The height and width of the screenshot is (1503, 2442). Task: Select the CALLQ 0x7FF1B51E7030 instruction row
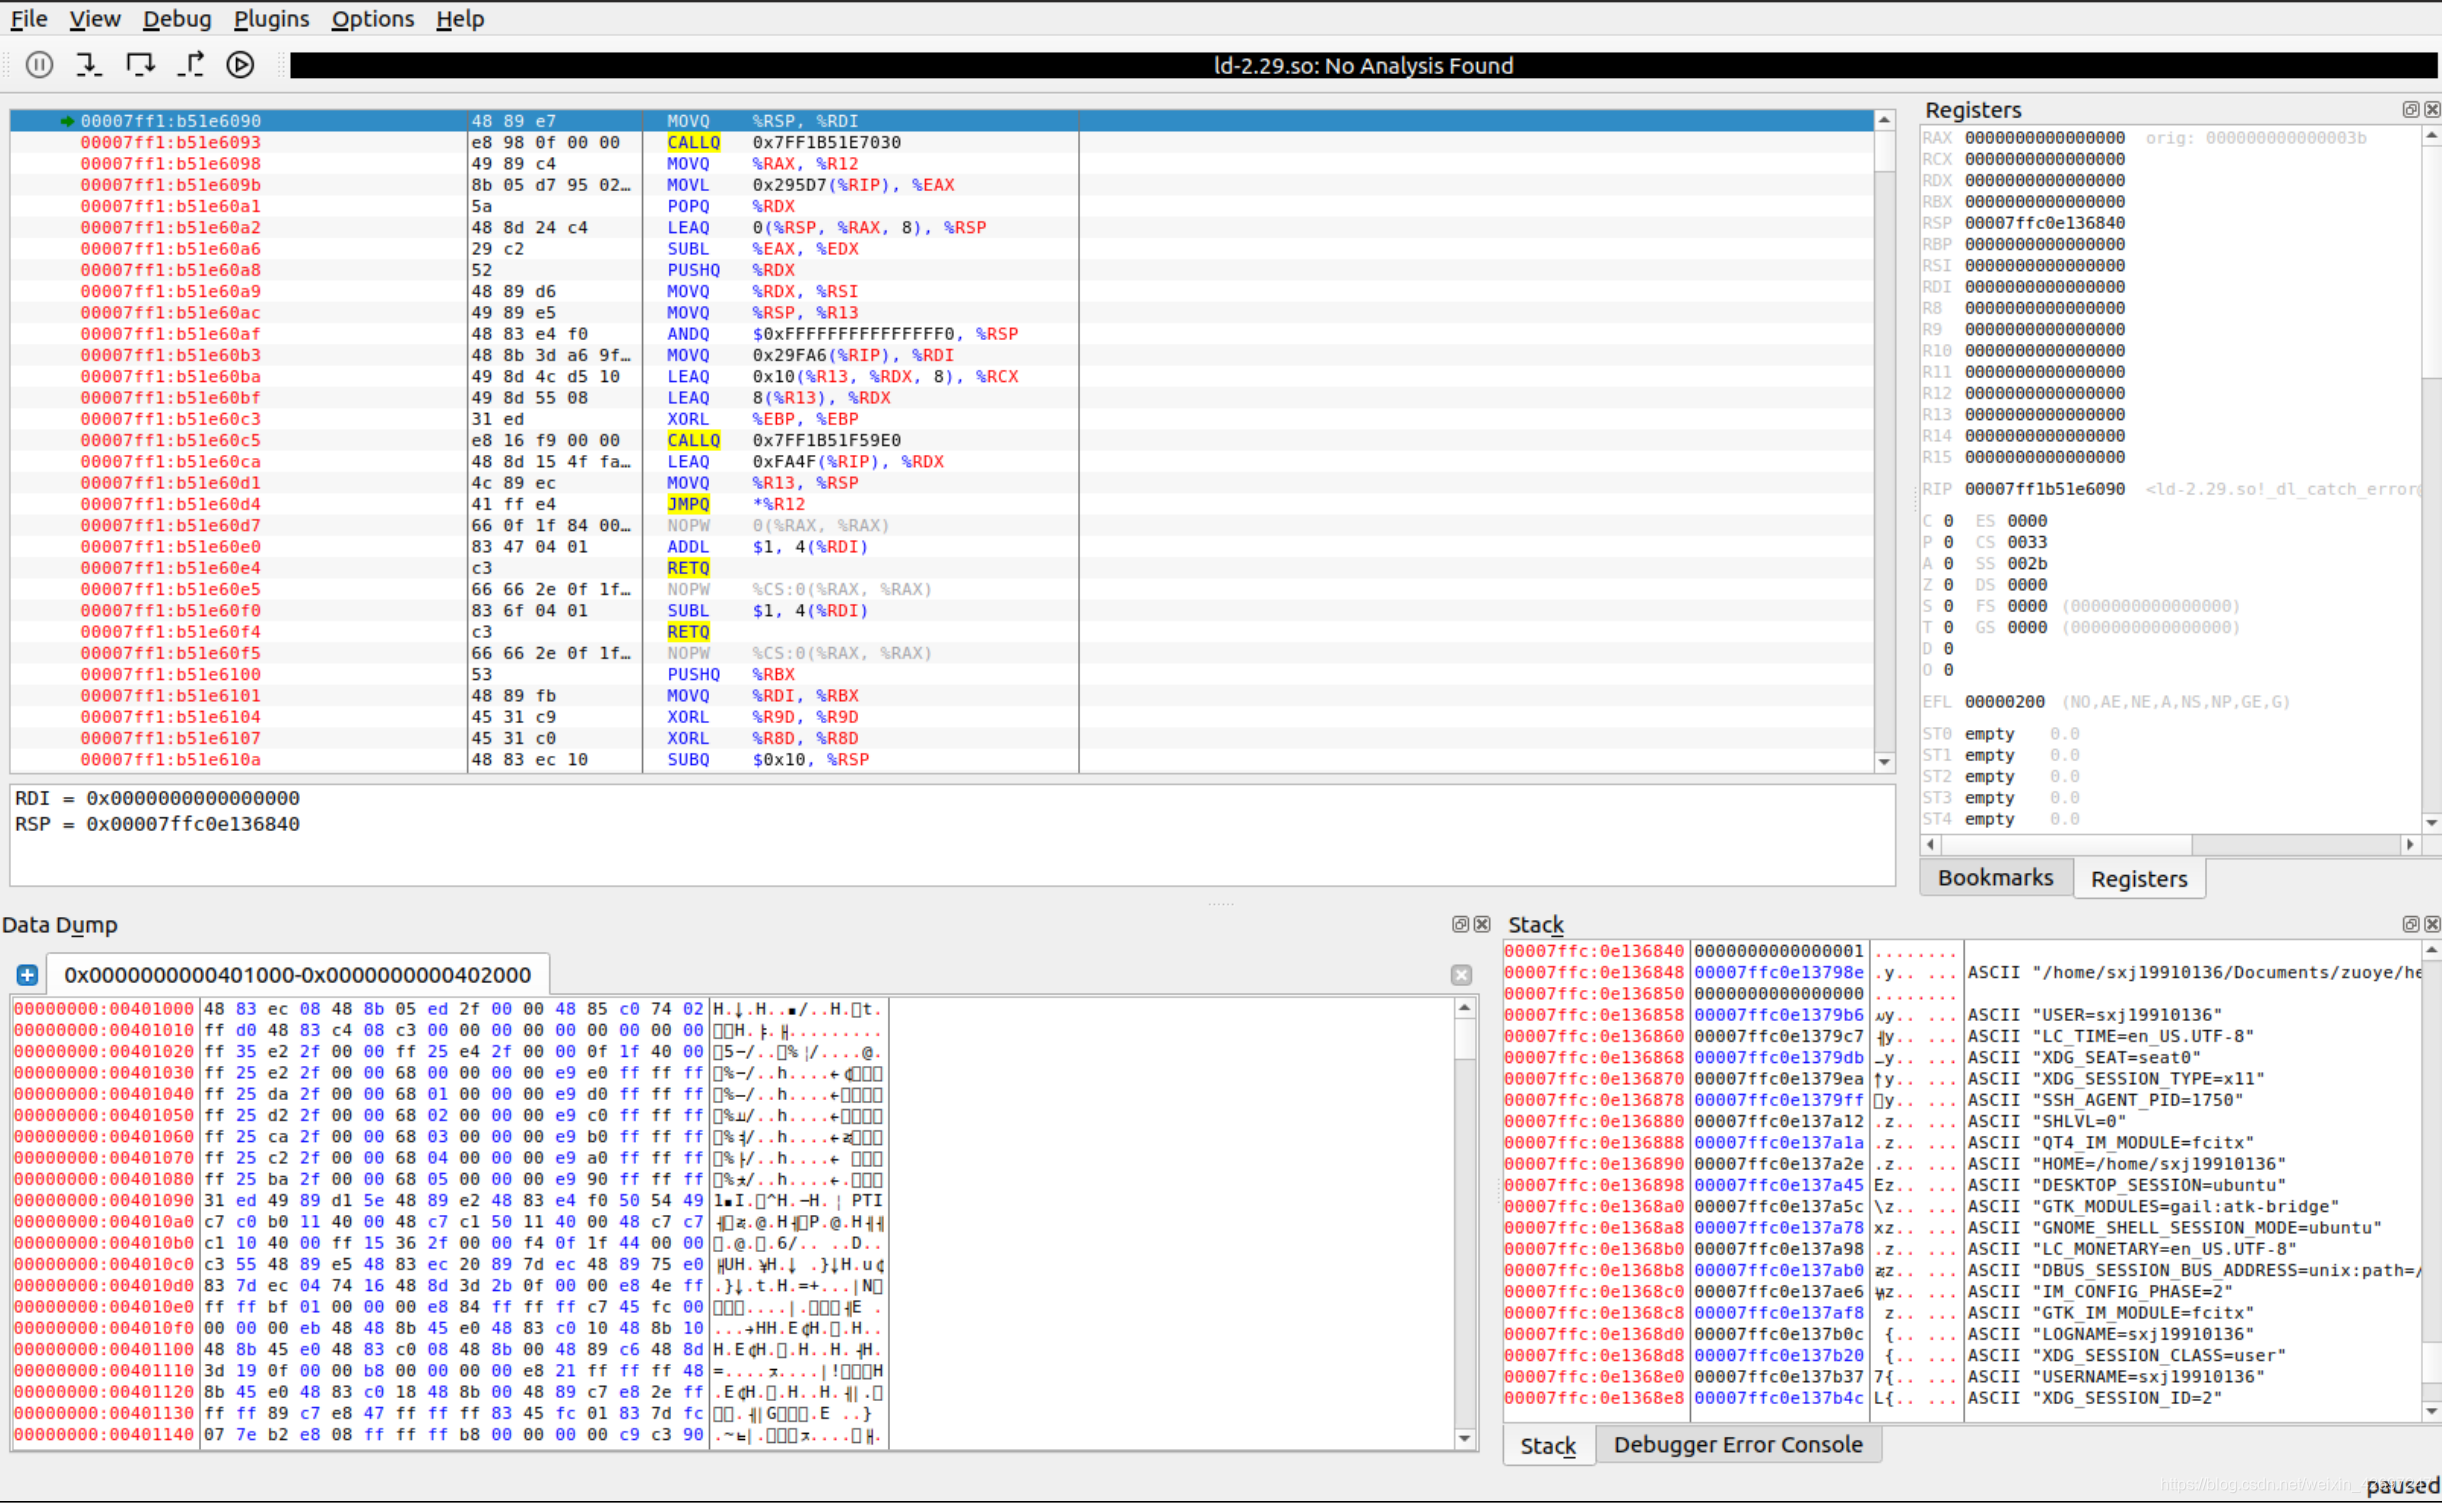[940, 142]
